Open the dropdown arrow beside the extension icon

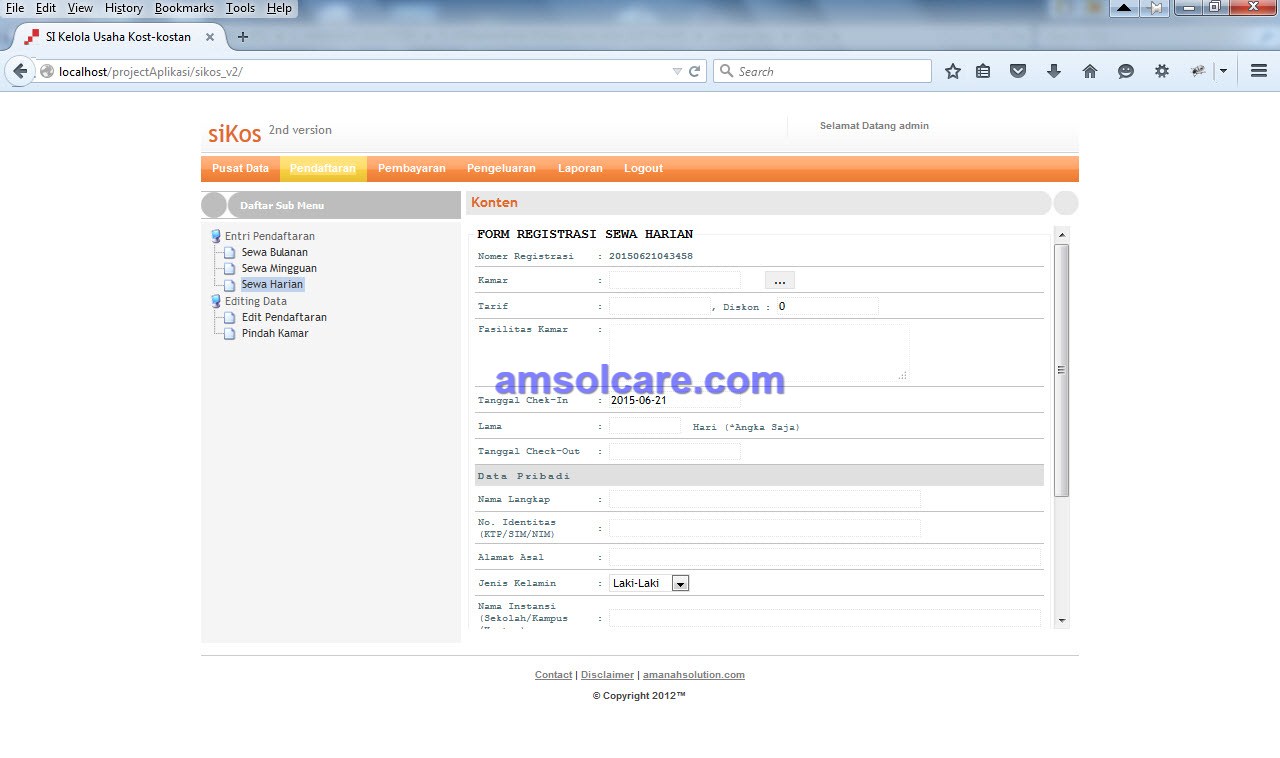tap(1223, 71)
